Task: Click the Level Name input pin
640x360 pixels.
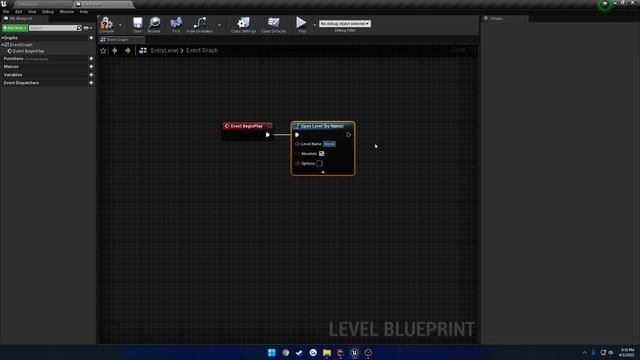Action: pyautogui.click(x=297, y=144)
